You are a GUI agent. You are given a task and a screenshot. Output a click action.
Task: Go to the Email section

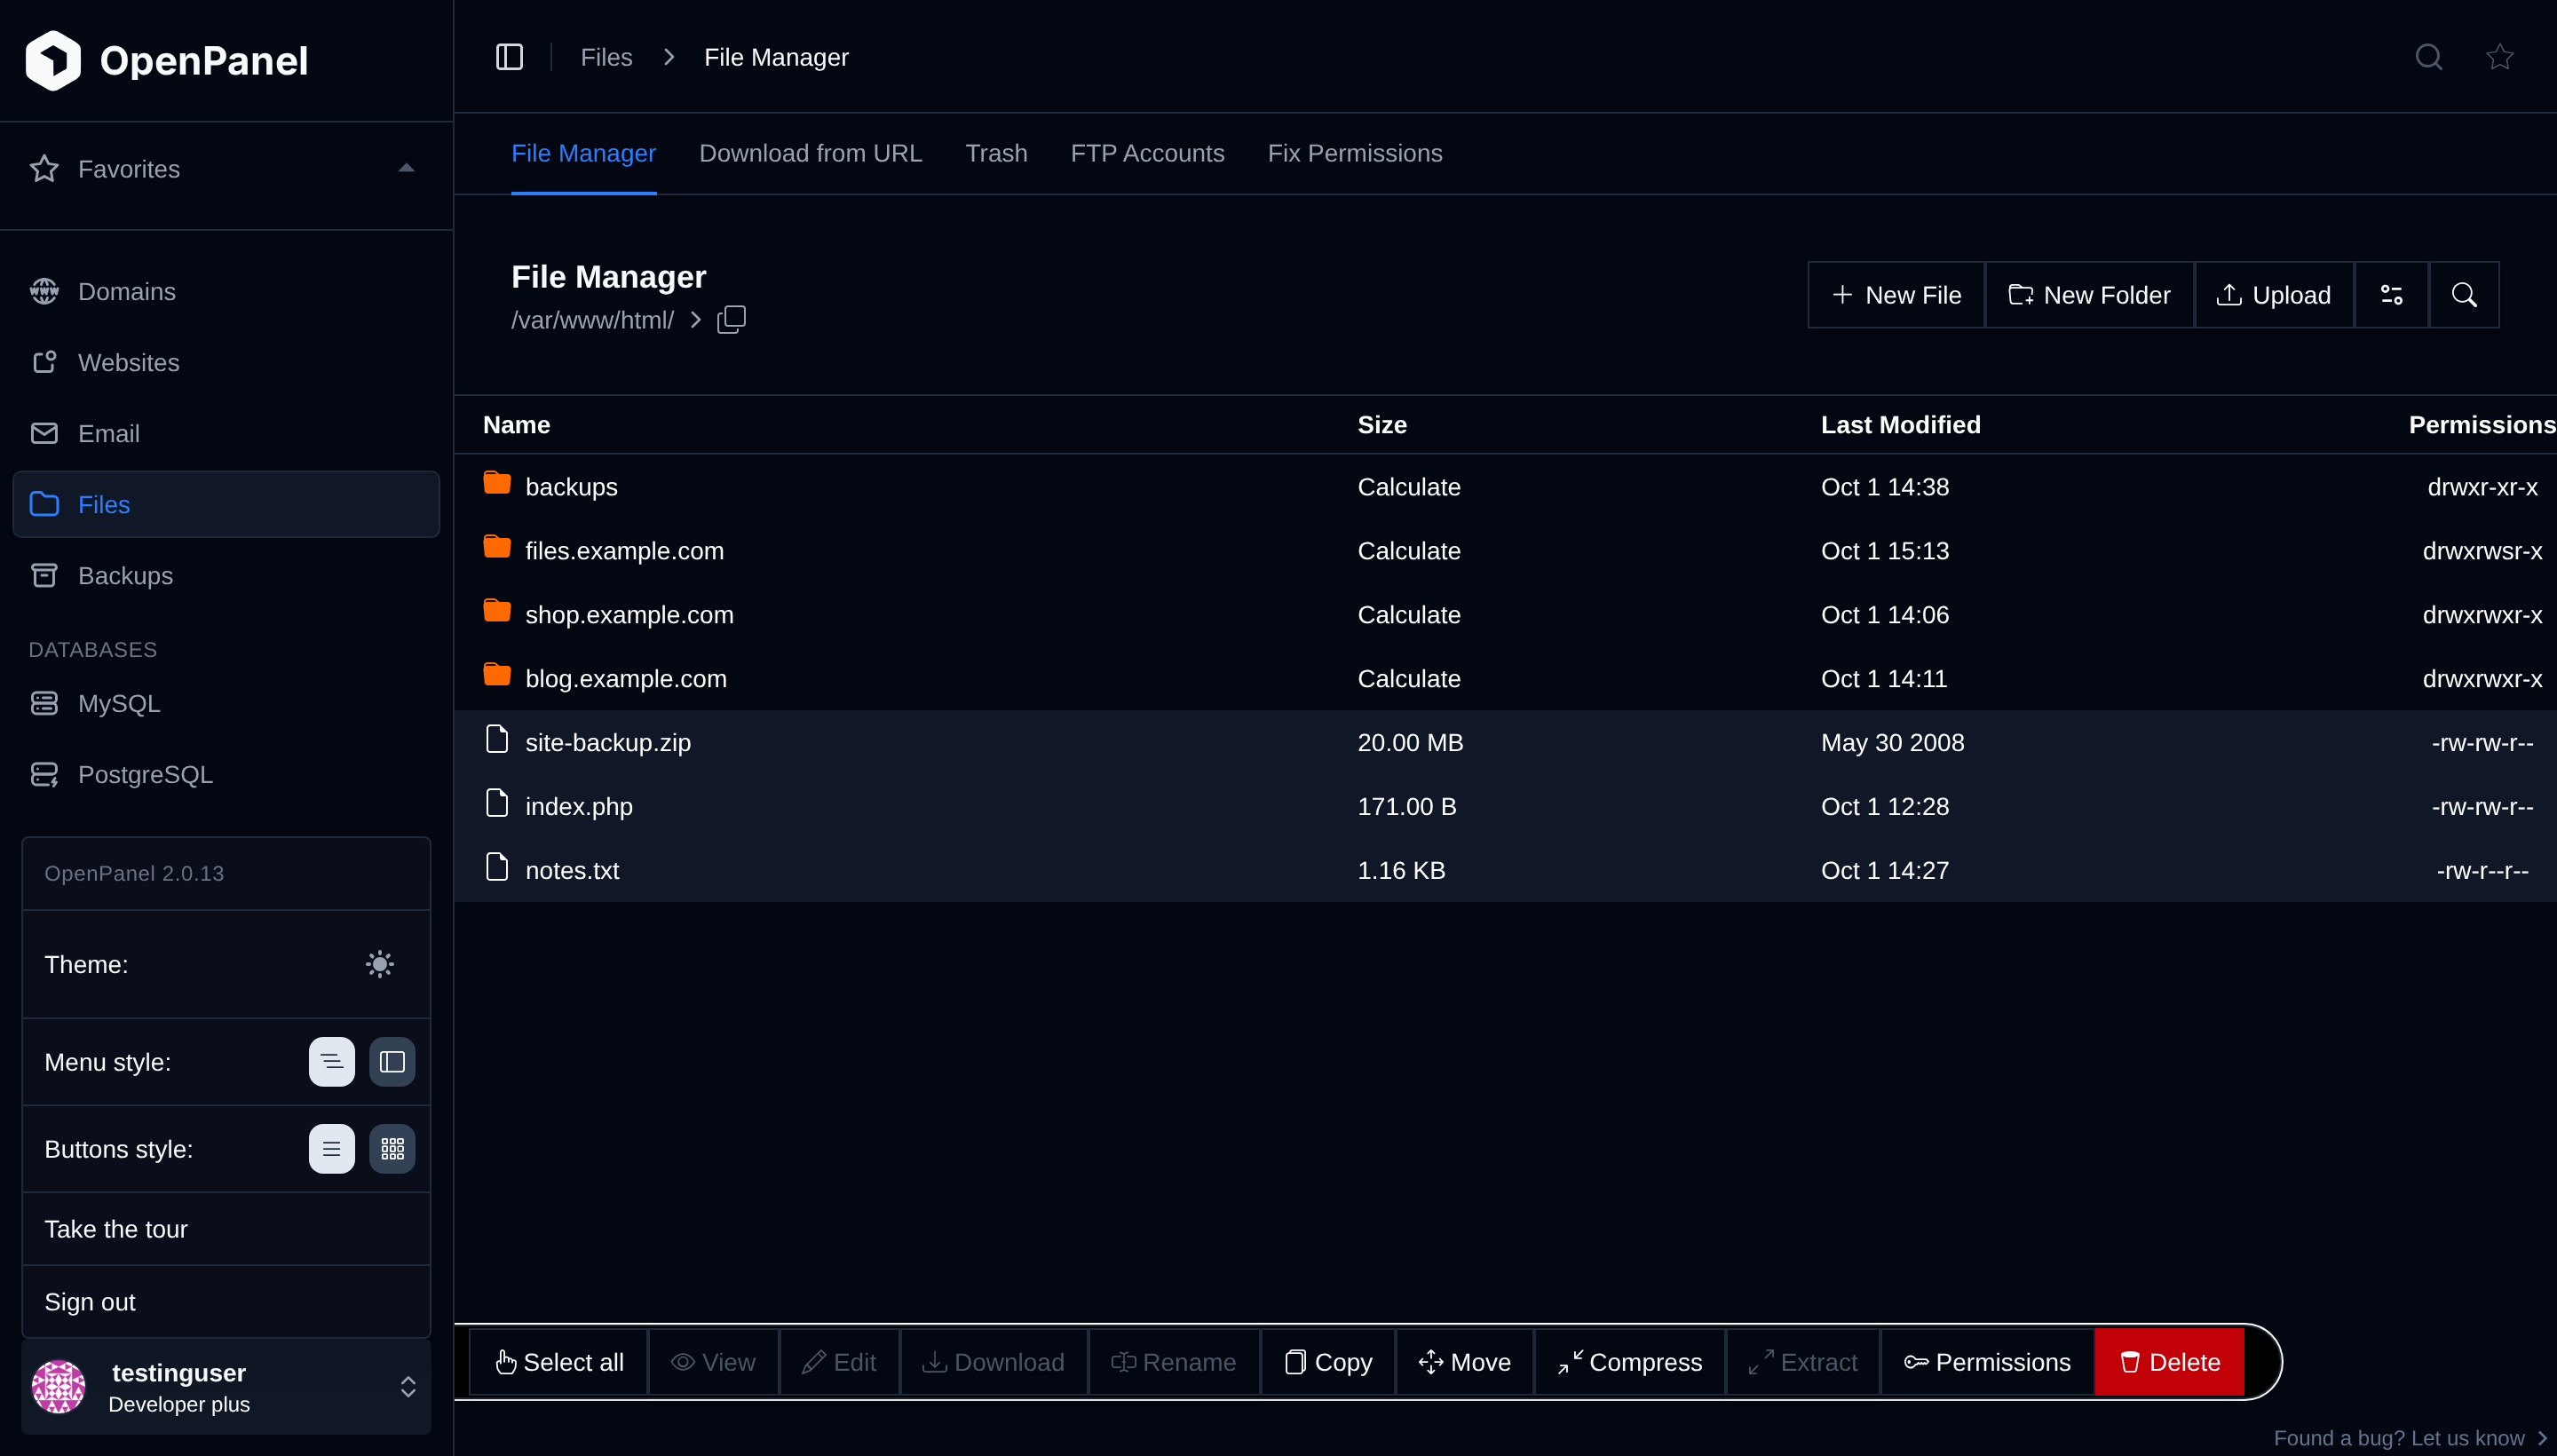(x=226, y=433)
